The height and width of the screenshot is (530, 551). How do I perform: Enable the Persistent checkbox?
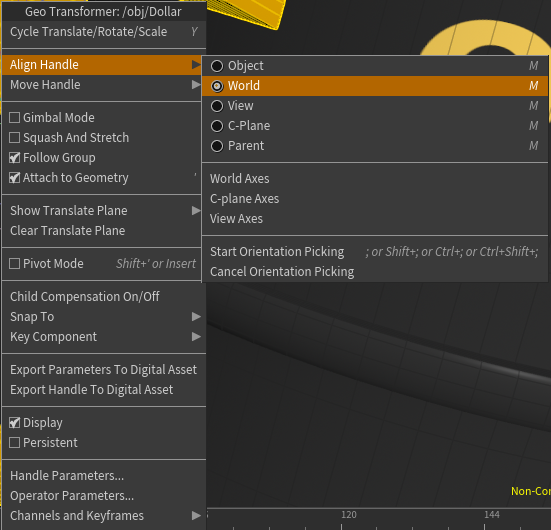(14, 442)
